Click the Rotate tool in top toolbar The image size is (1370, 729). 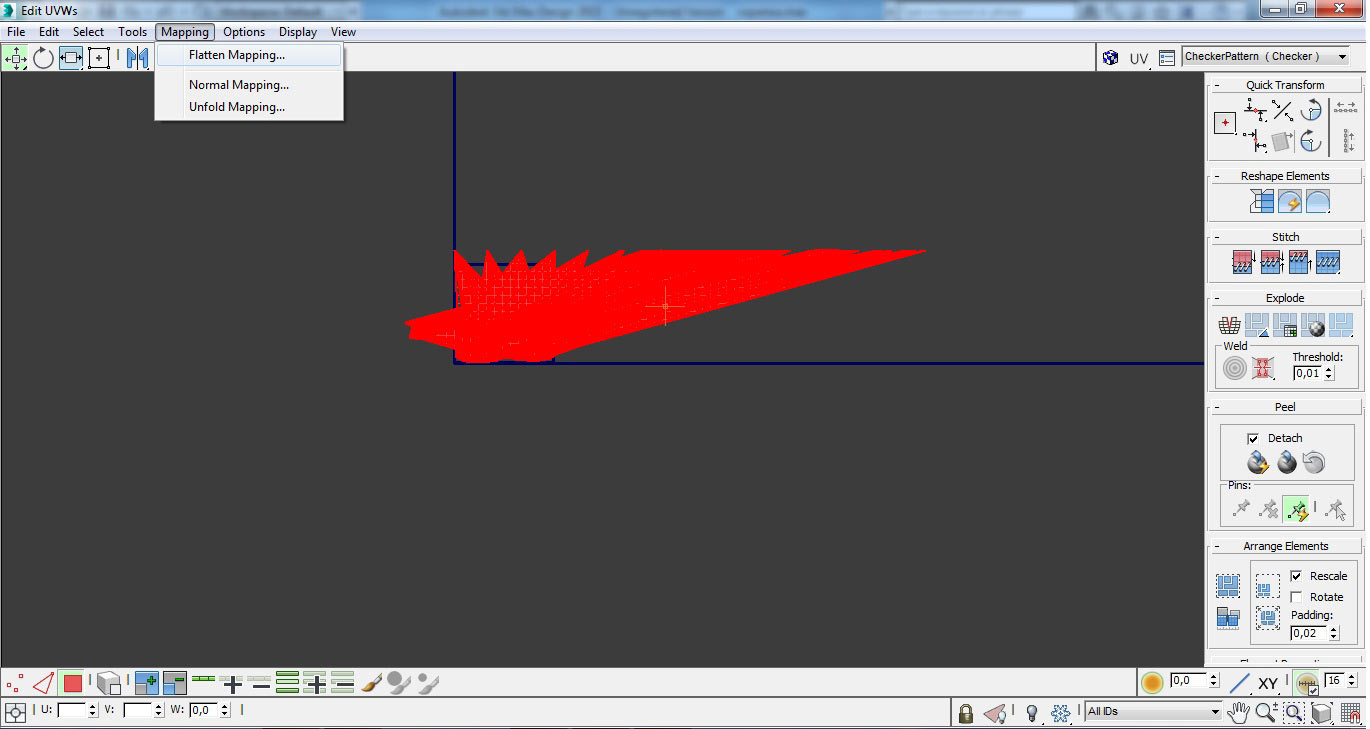tap(43, 58)
